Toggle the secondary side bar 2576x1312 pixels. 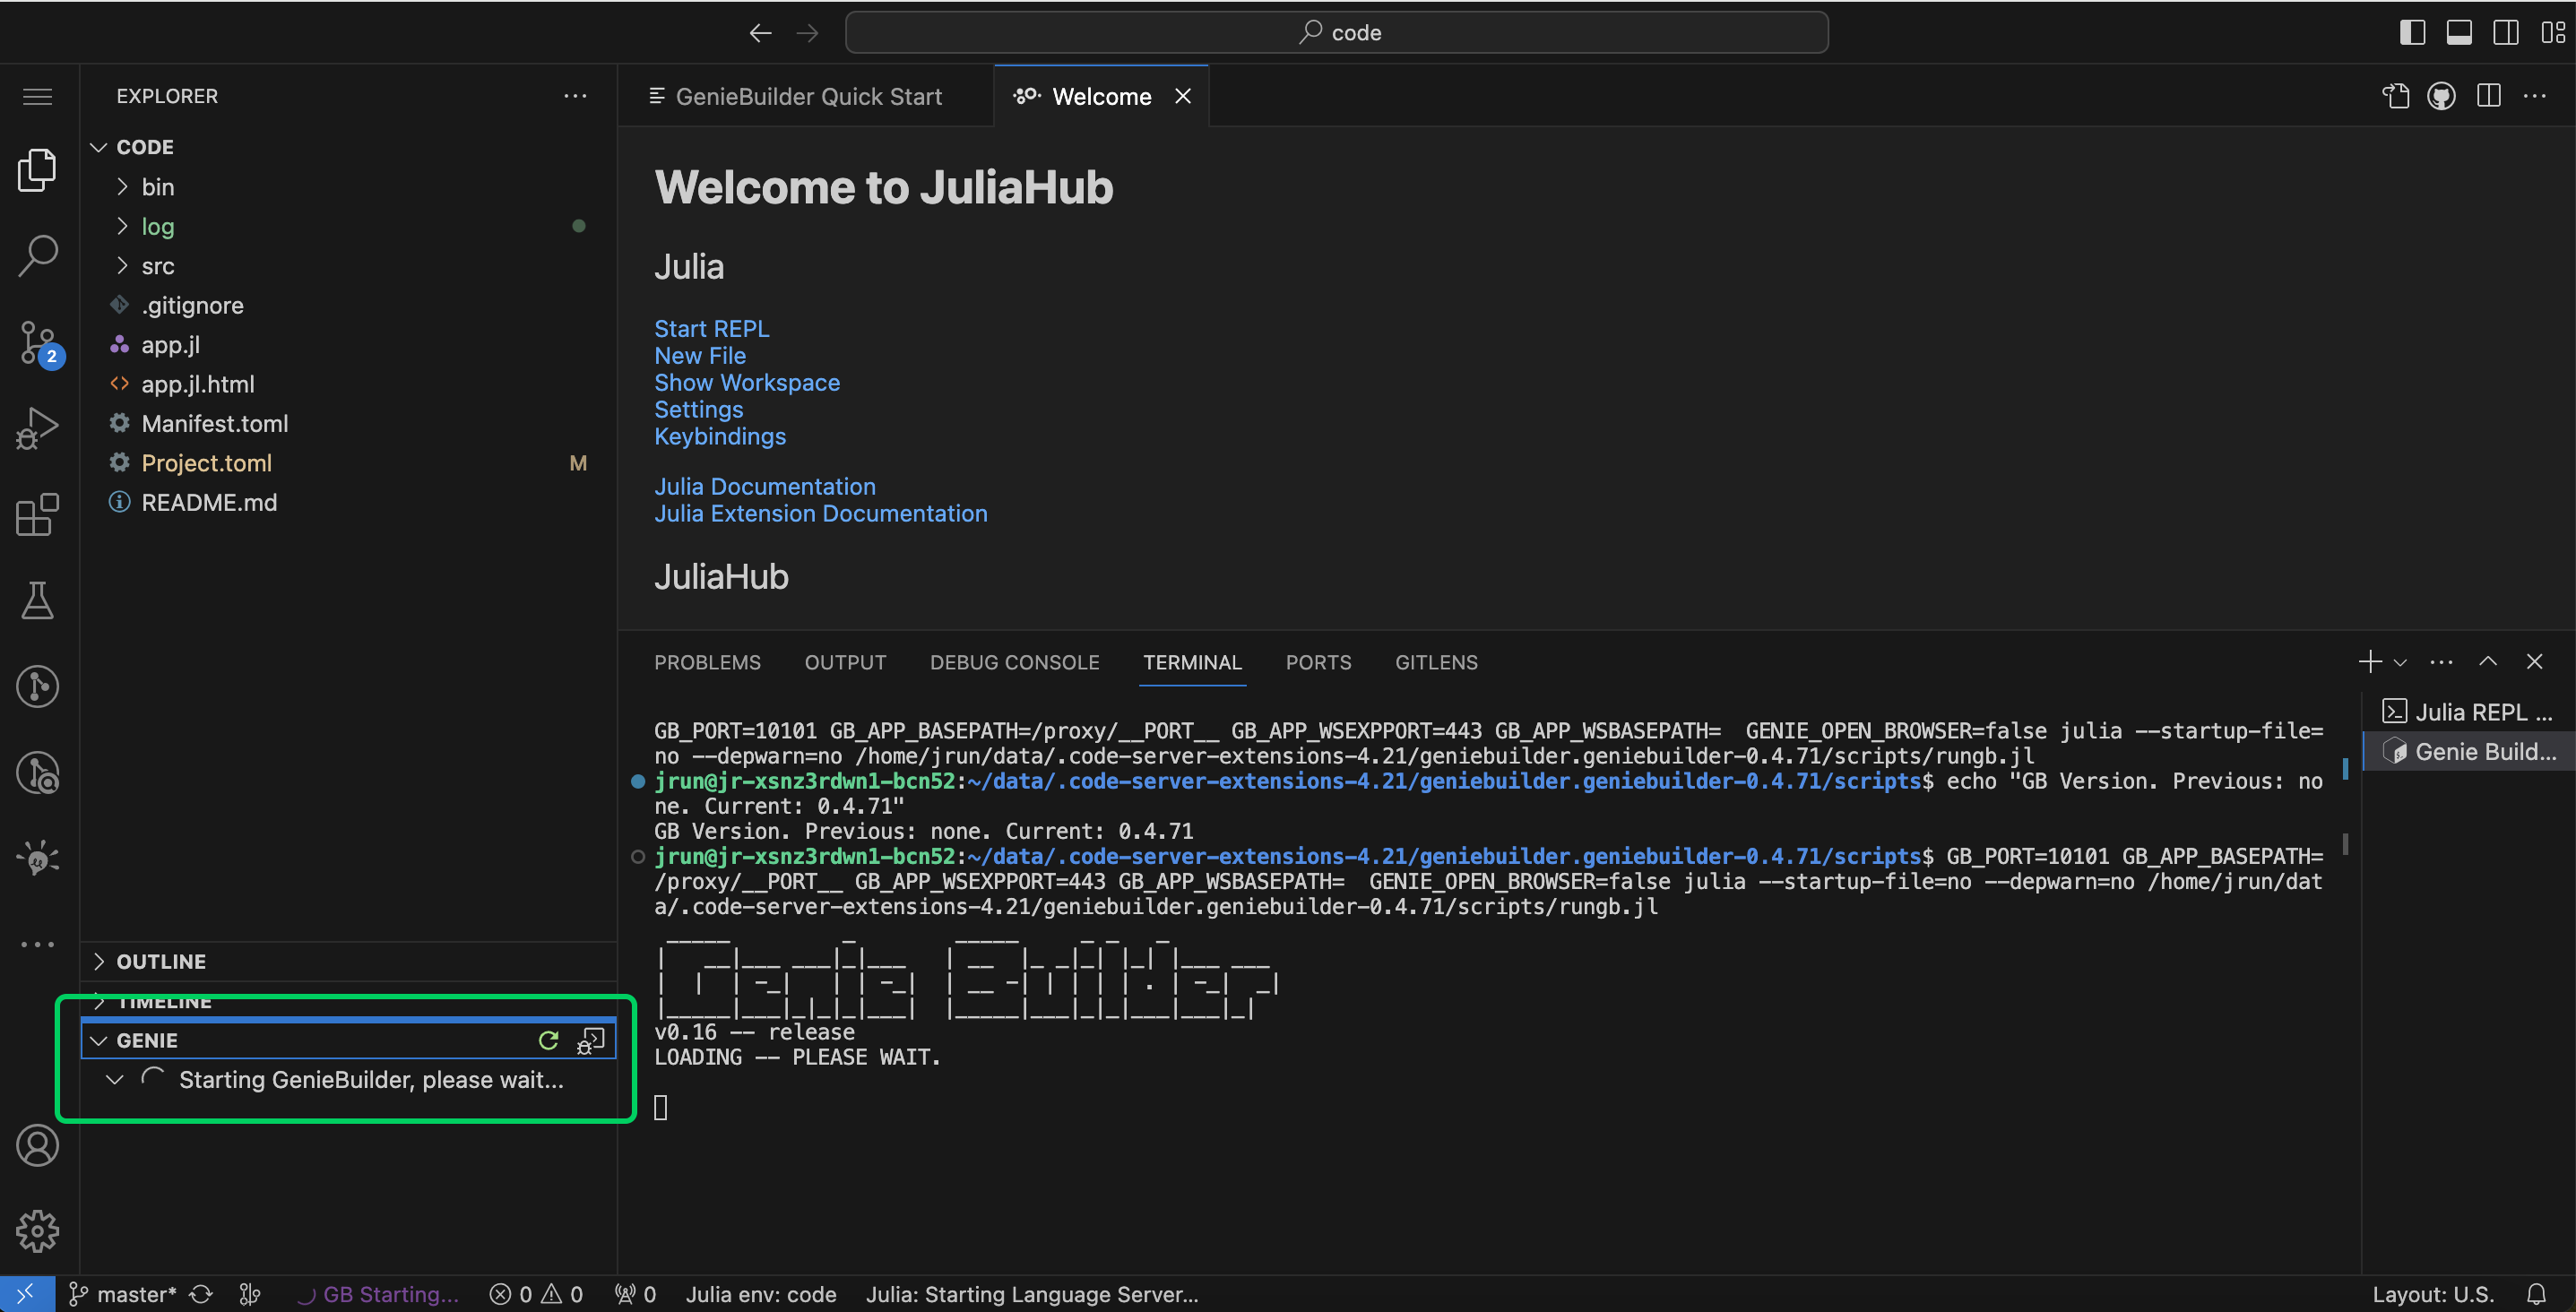click(x=2506, y=32)
